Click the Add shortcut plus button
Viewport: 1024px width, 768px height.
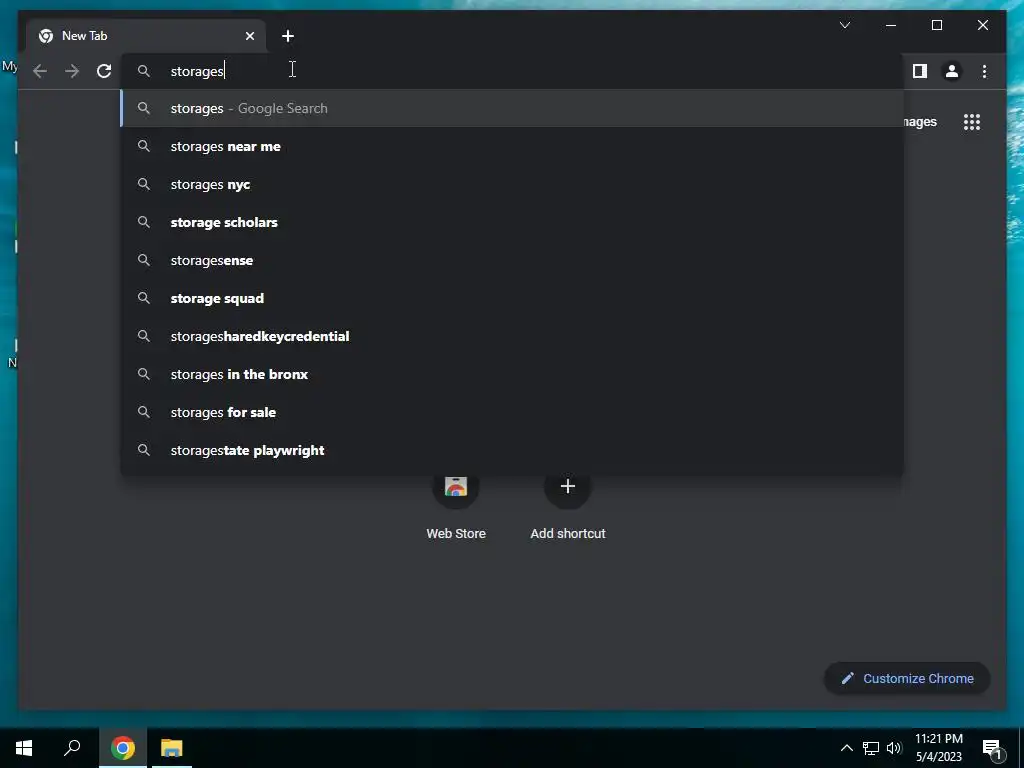(x=568, y=487)
